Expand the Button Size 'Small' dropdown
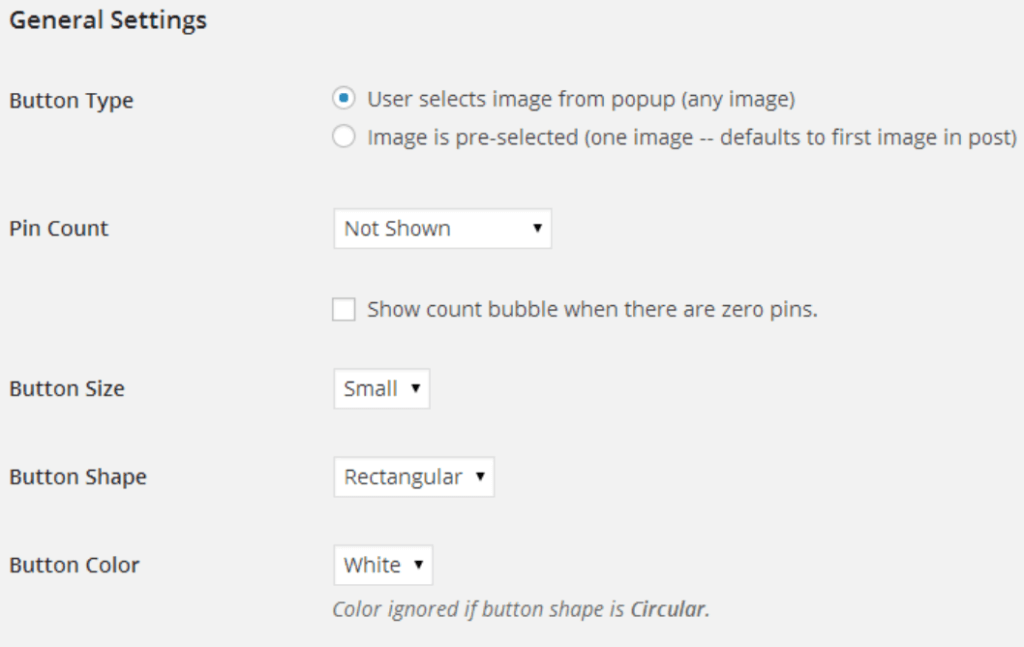This screenshot has width=1024, height=647. pos(381,388)
